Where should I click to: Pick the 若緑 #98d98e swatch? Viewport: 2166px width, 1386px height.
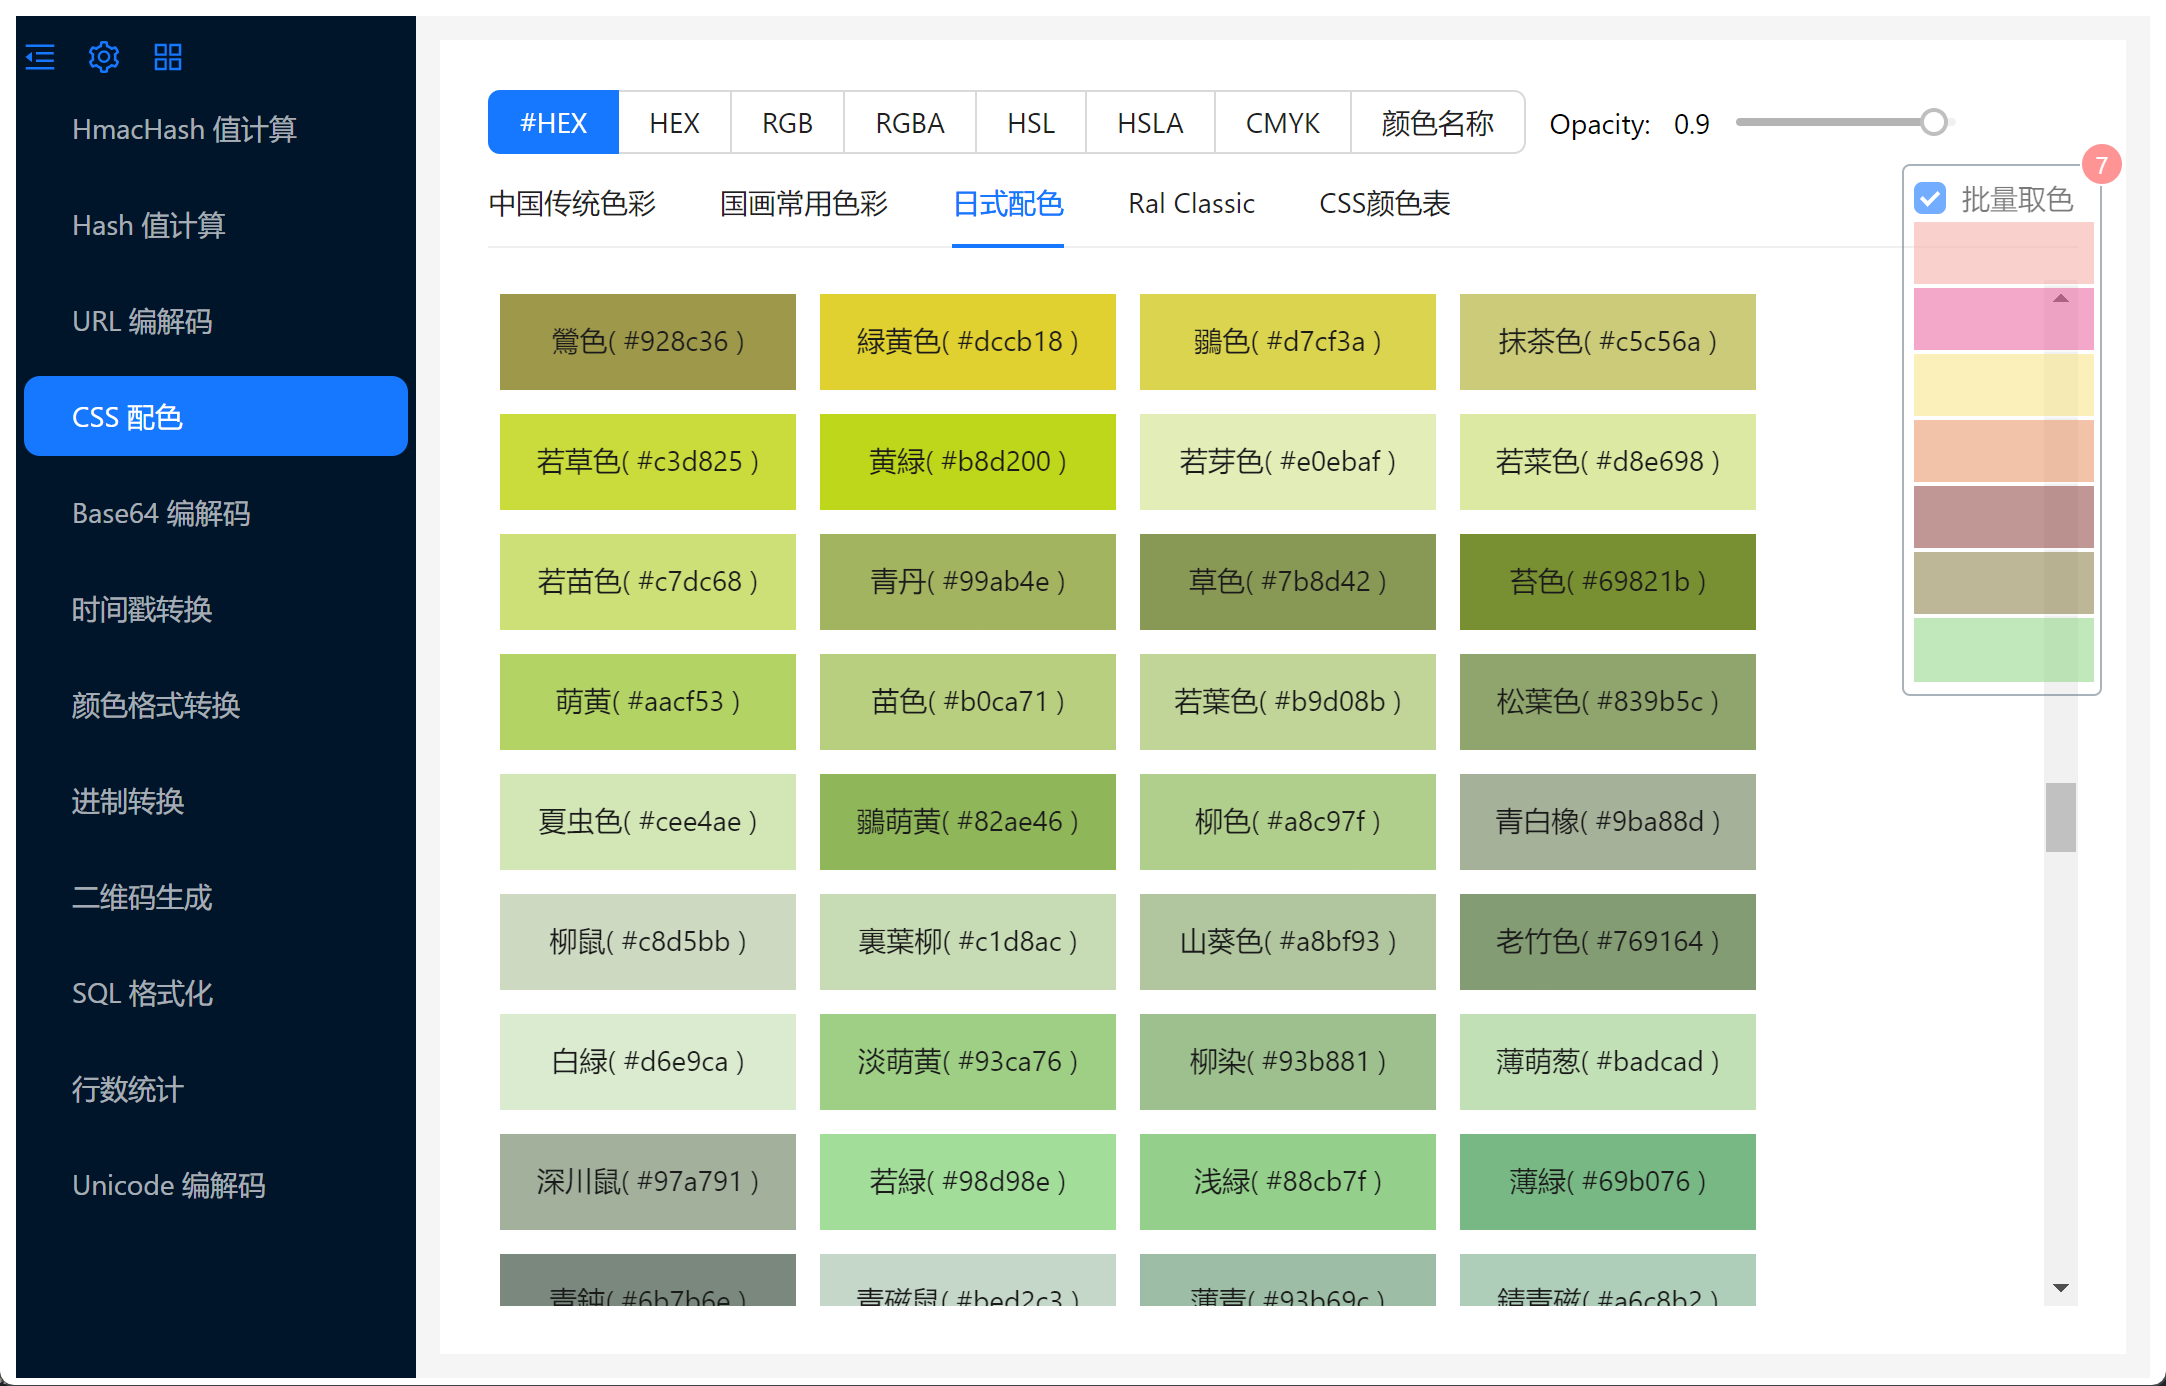tap(967, 1182)
